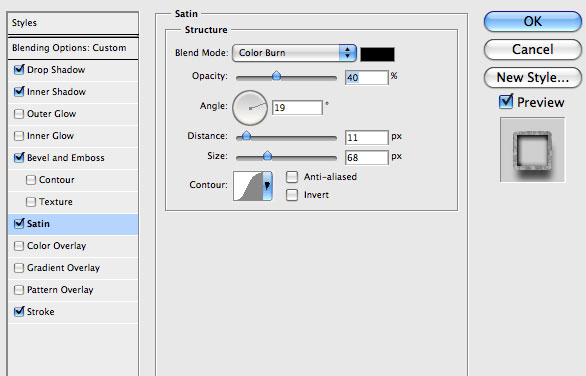The width and height of the screenshot is (586, 376).
Task: Focus the Distance value field
Action: tap(367, 138)
